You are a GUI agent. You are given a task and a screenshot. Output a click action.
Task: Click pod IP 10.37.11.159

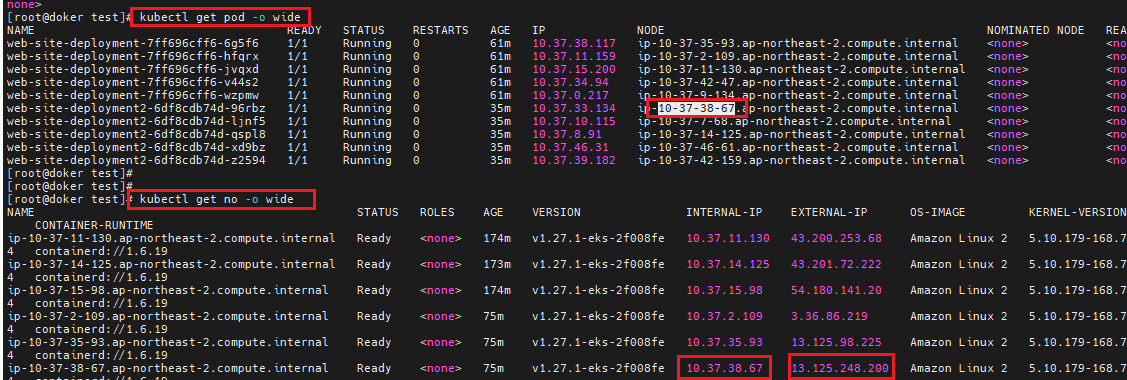coord(574,56)
